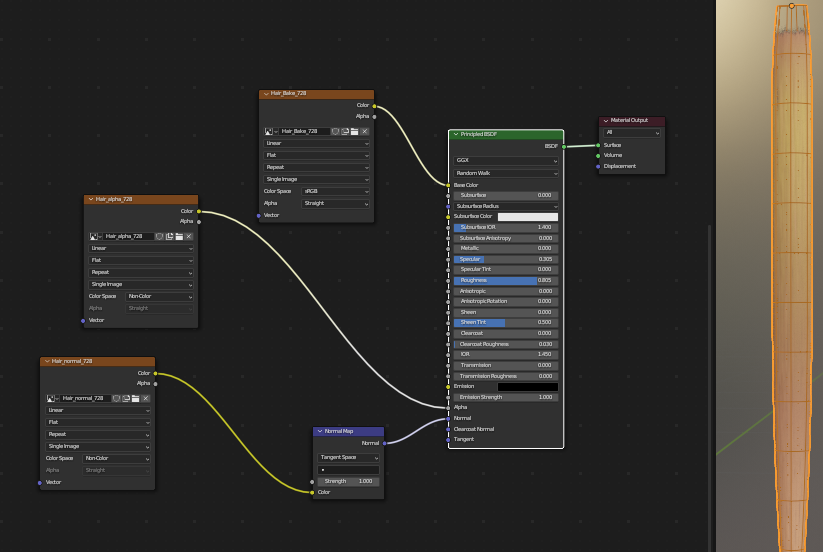Select the Normal Map node header
The image size is (823, 552).
[x=350, y=431]
